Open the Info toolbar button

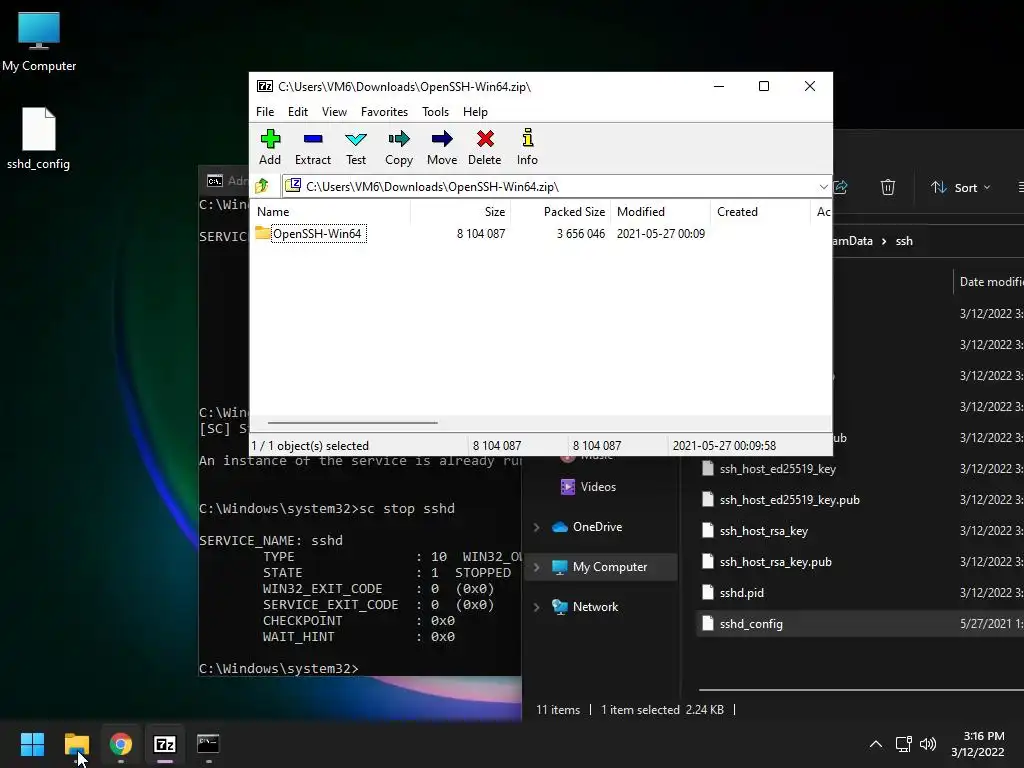point(527,147)
